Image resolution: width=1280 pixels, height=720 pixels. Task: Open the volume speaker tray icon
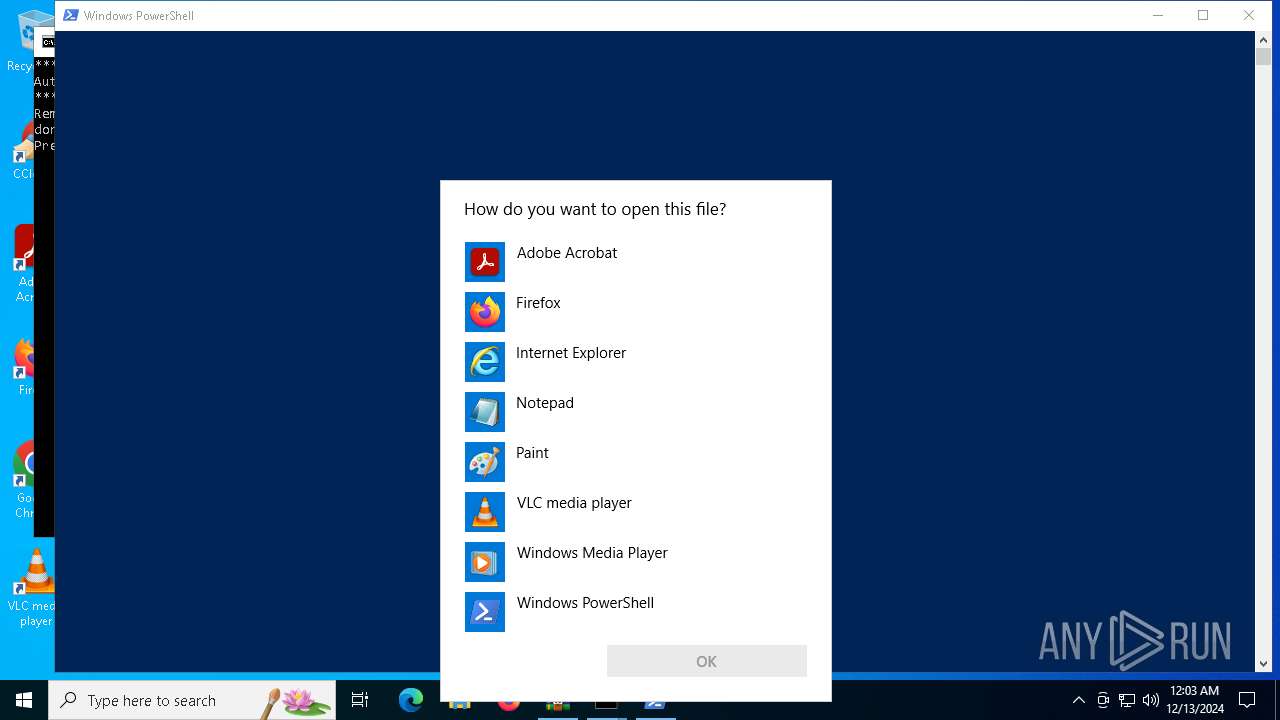1150,700
